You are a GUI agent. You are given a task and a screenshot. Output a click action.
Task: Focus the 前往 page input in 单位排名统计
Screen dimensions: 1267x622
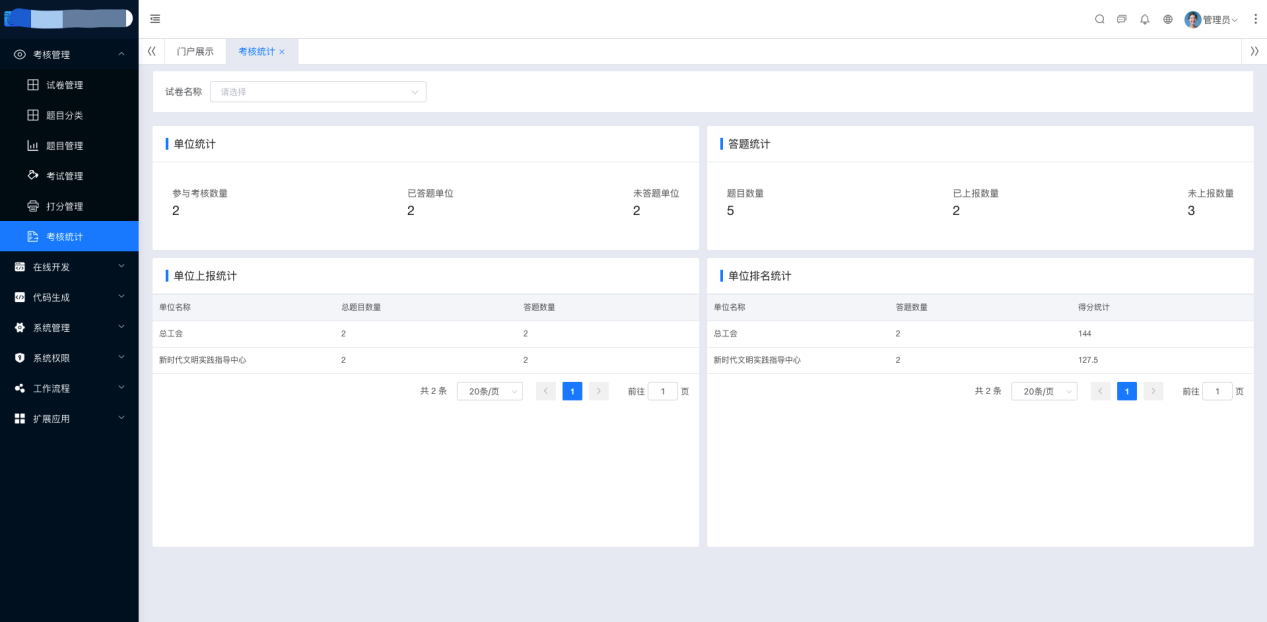coord(1217,392)
